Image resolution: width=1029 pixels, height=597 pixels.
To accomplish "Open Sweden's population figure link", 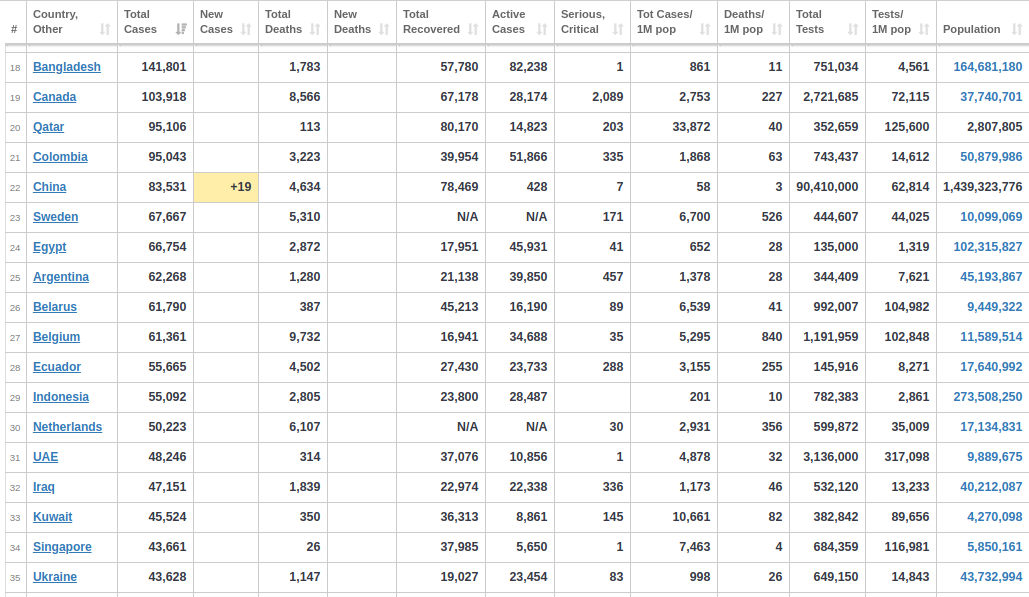I will point(991,217).
